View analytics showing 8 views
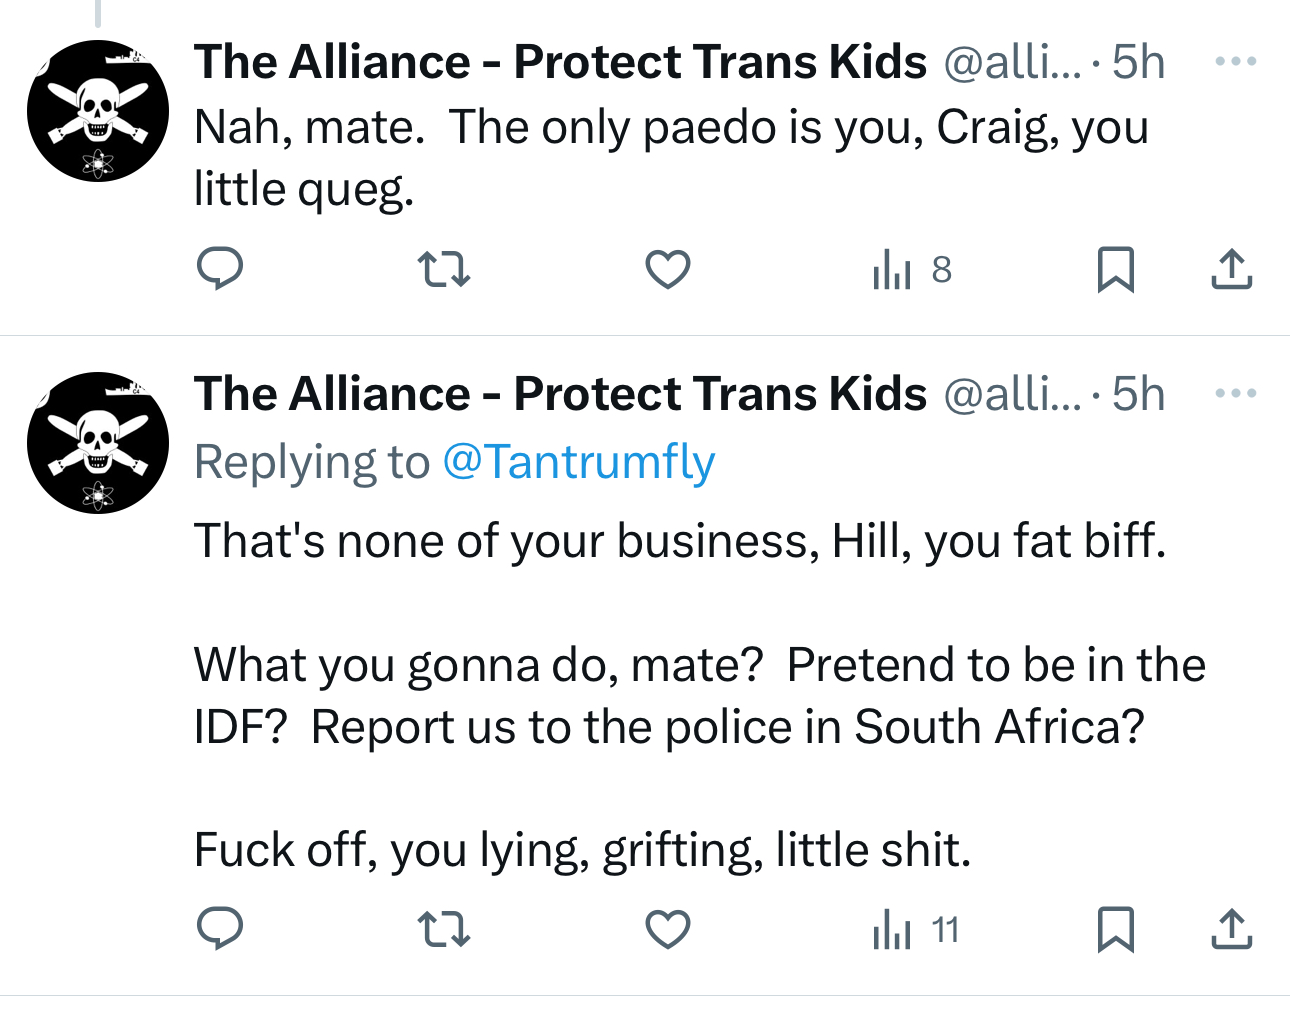The image size is (1290, 1024). pyautogui.click(x=912, y=270)
